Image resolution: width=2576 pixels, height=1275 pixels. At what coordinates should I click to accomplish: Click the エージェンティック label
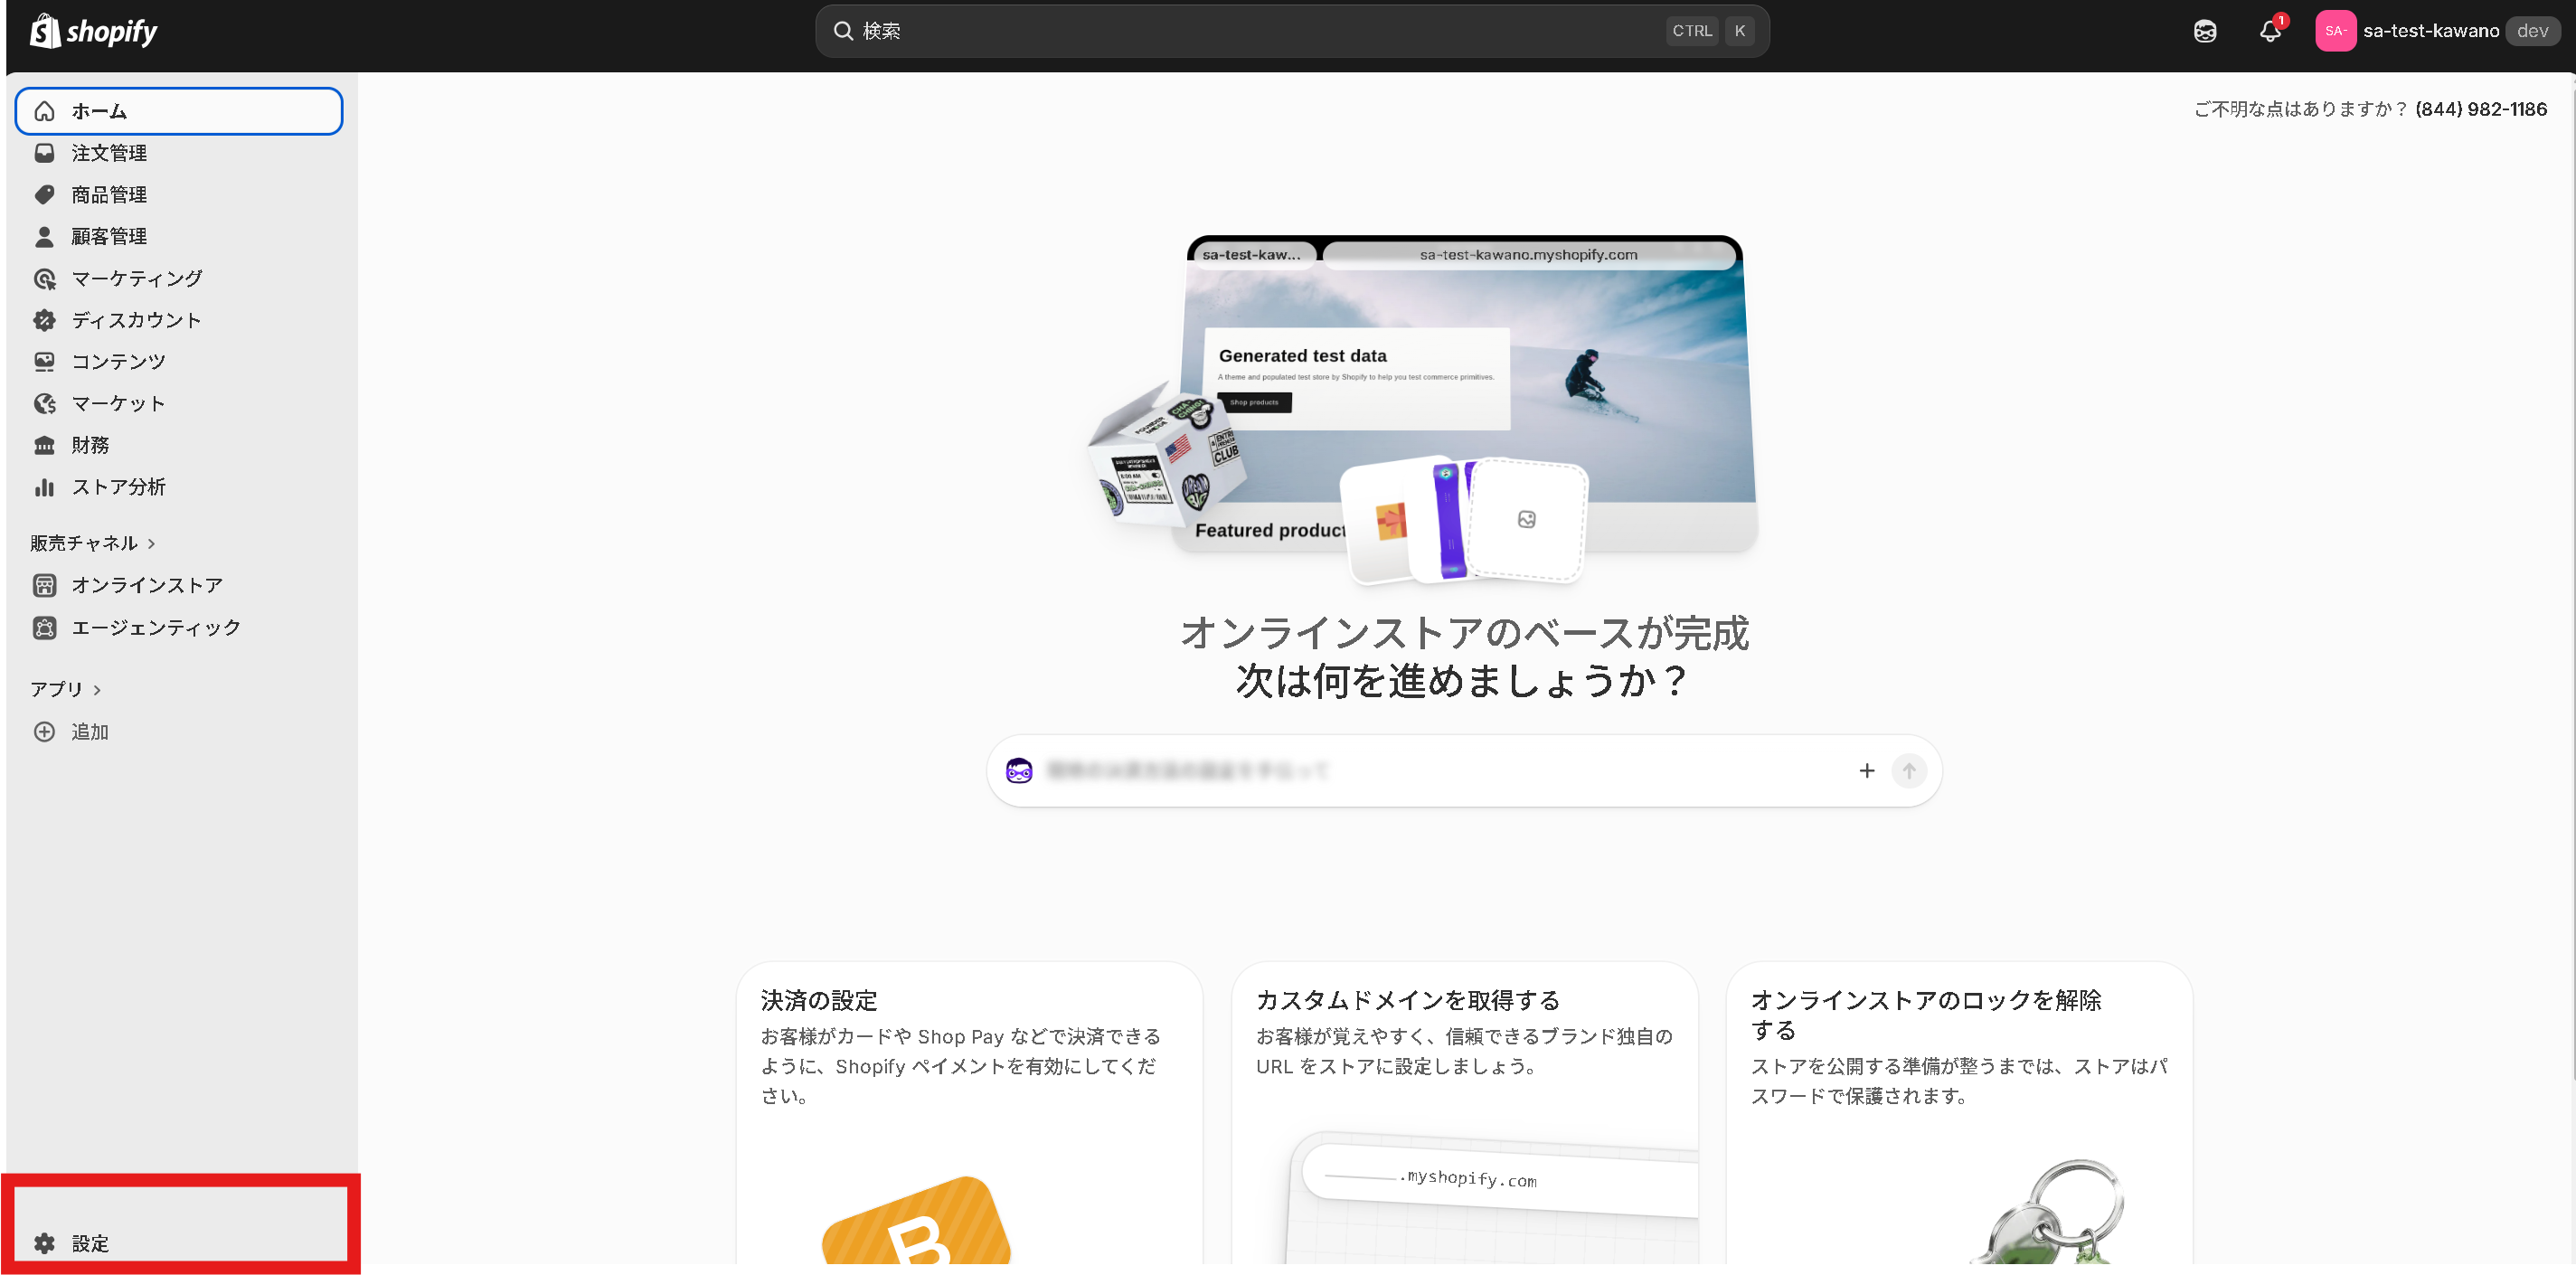(x=156, y=628)
